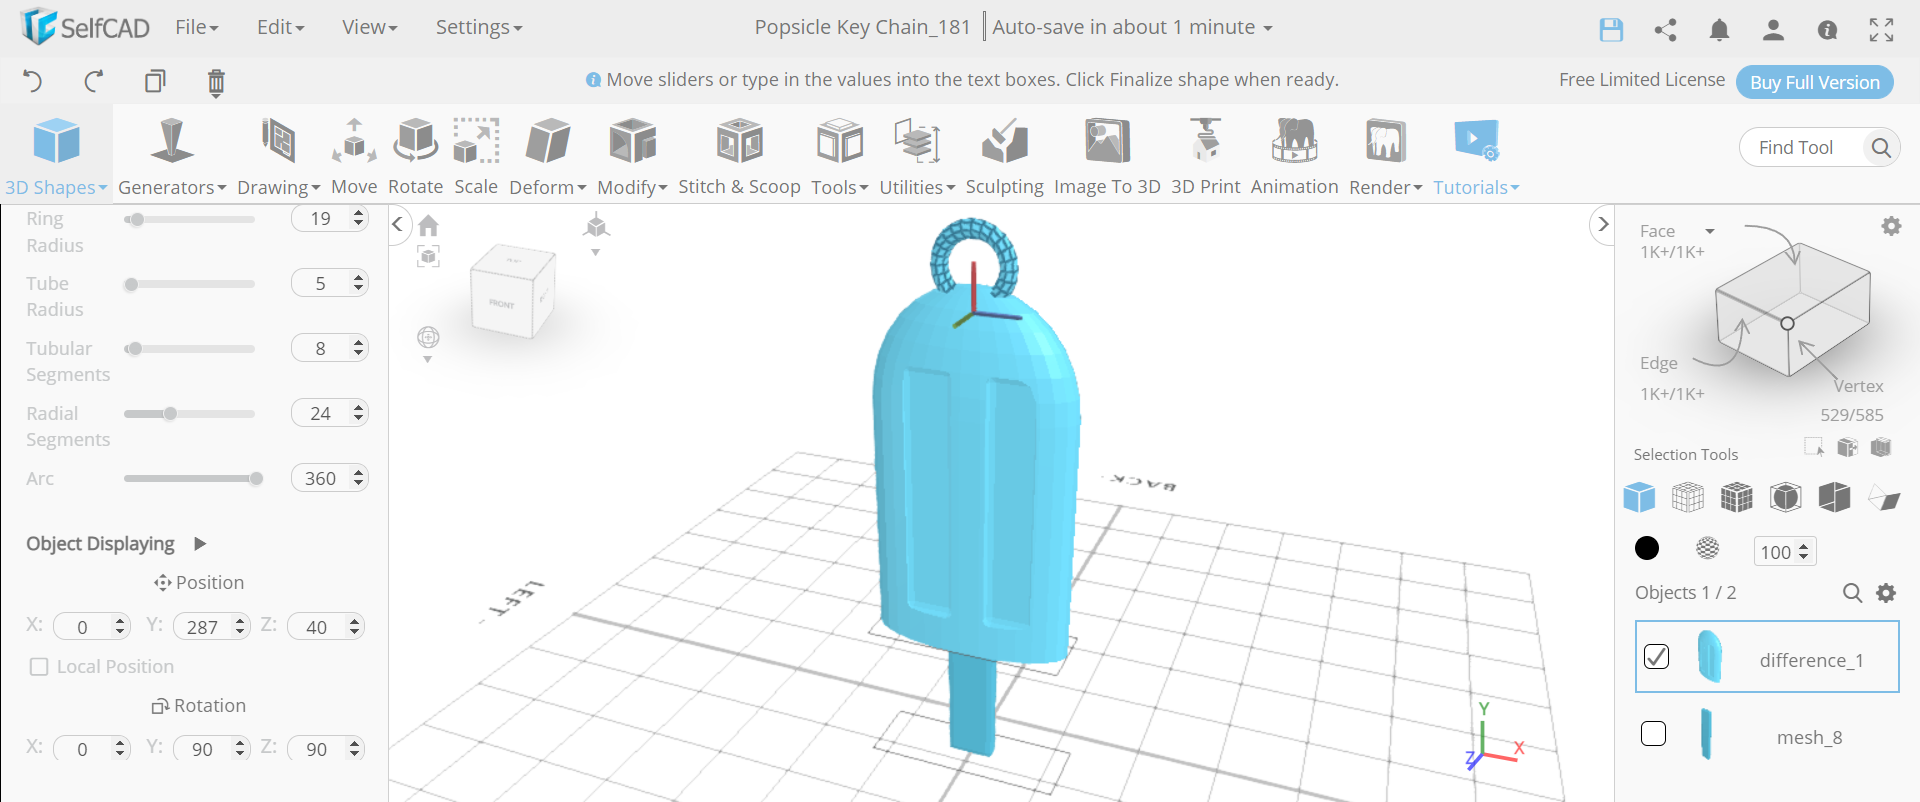Screen dimensions: 1920x802
Task: Check the mesh_8 object checkbox
Action: [x=1654, y=734]
